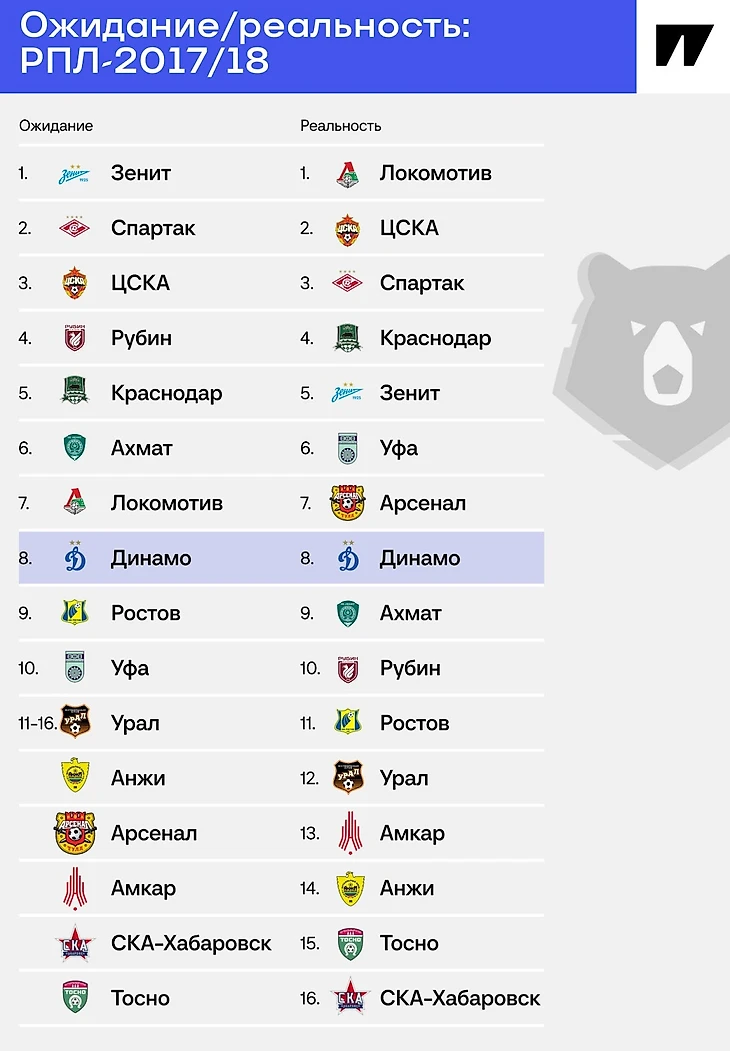Click the Tosno crest at Реальность position 15
The image size is (730, 1051).
[350, 944]
